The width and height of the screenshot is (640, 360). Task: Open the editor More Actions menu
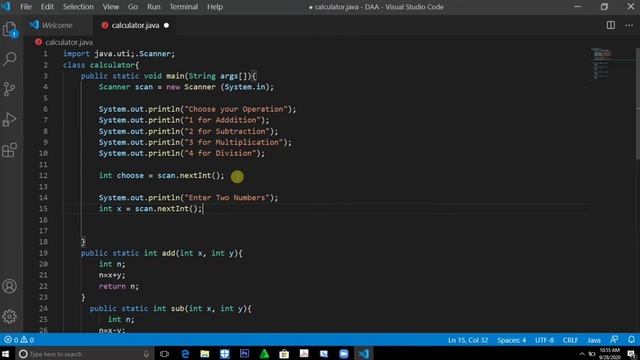629,25
